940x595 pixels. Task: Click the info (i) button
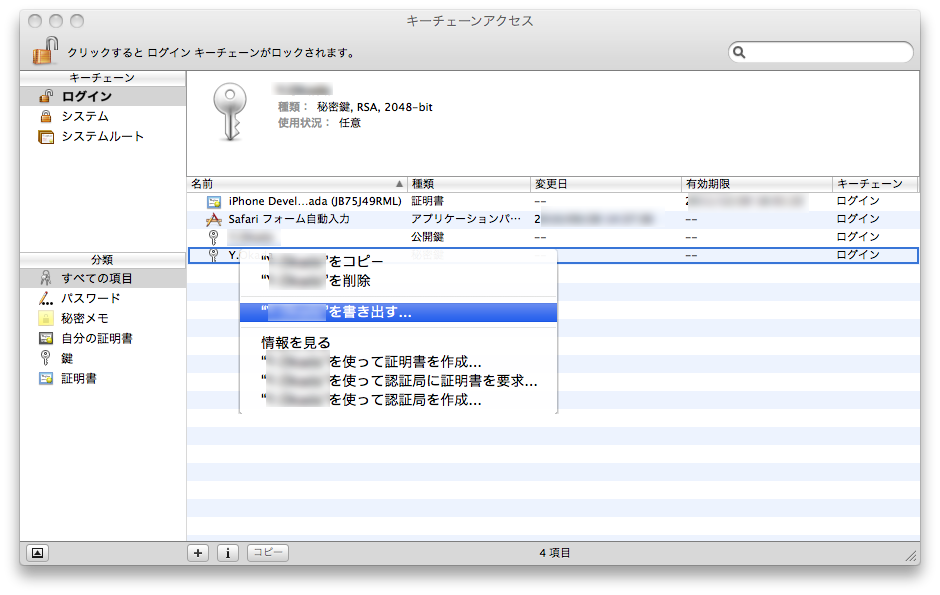228,553
